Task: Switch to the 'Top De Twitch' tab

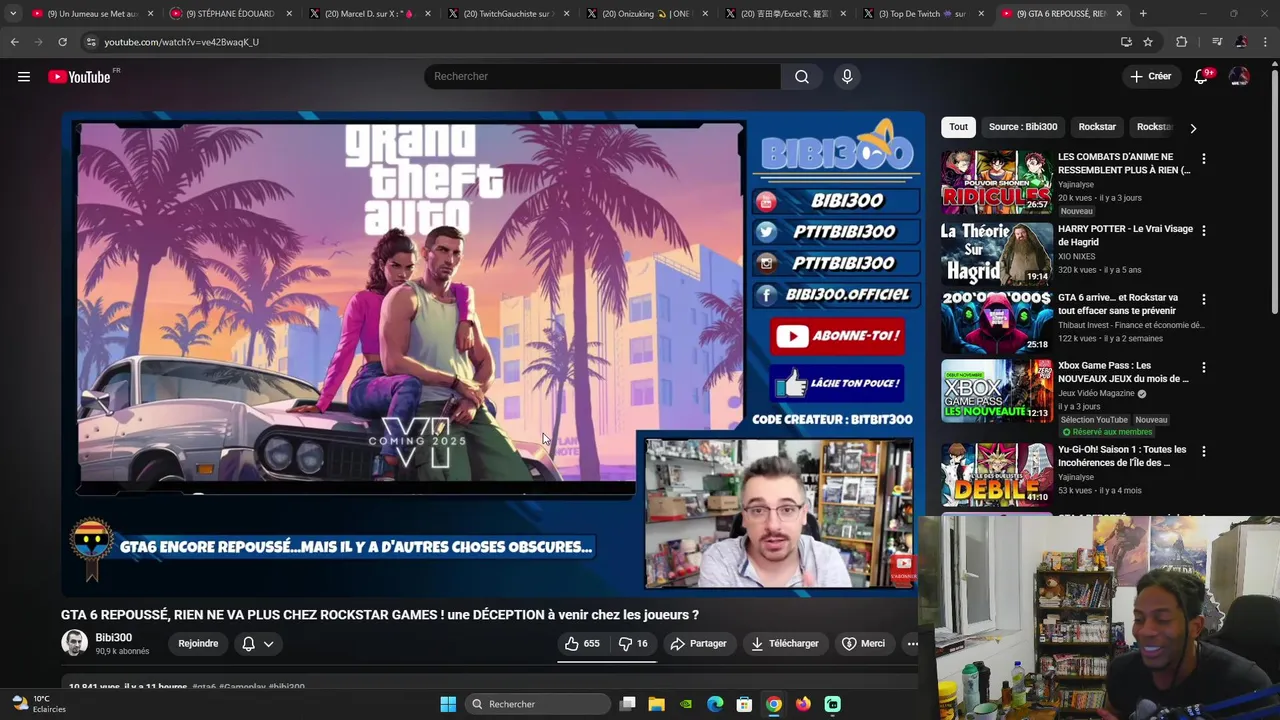Action: click(x=923, y=14)
